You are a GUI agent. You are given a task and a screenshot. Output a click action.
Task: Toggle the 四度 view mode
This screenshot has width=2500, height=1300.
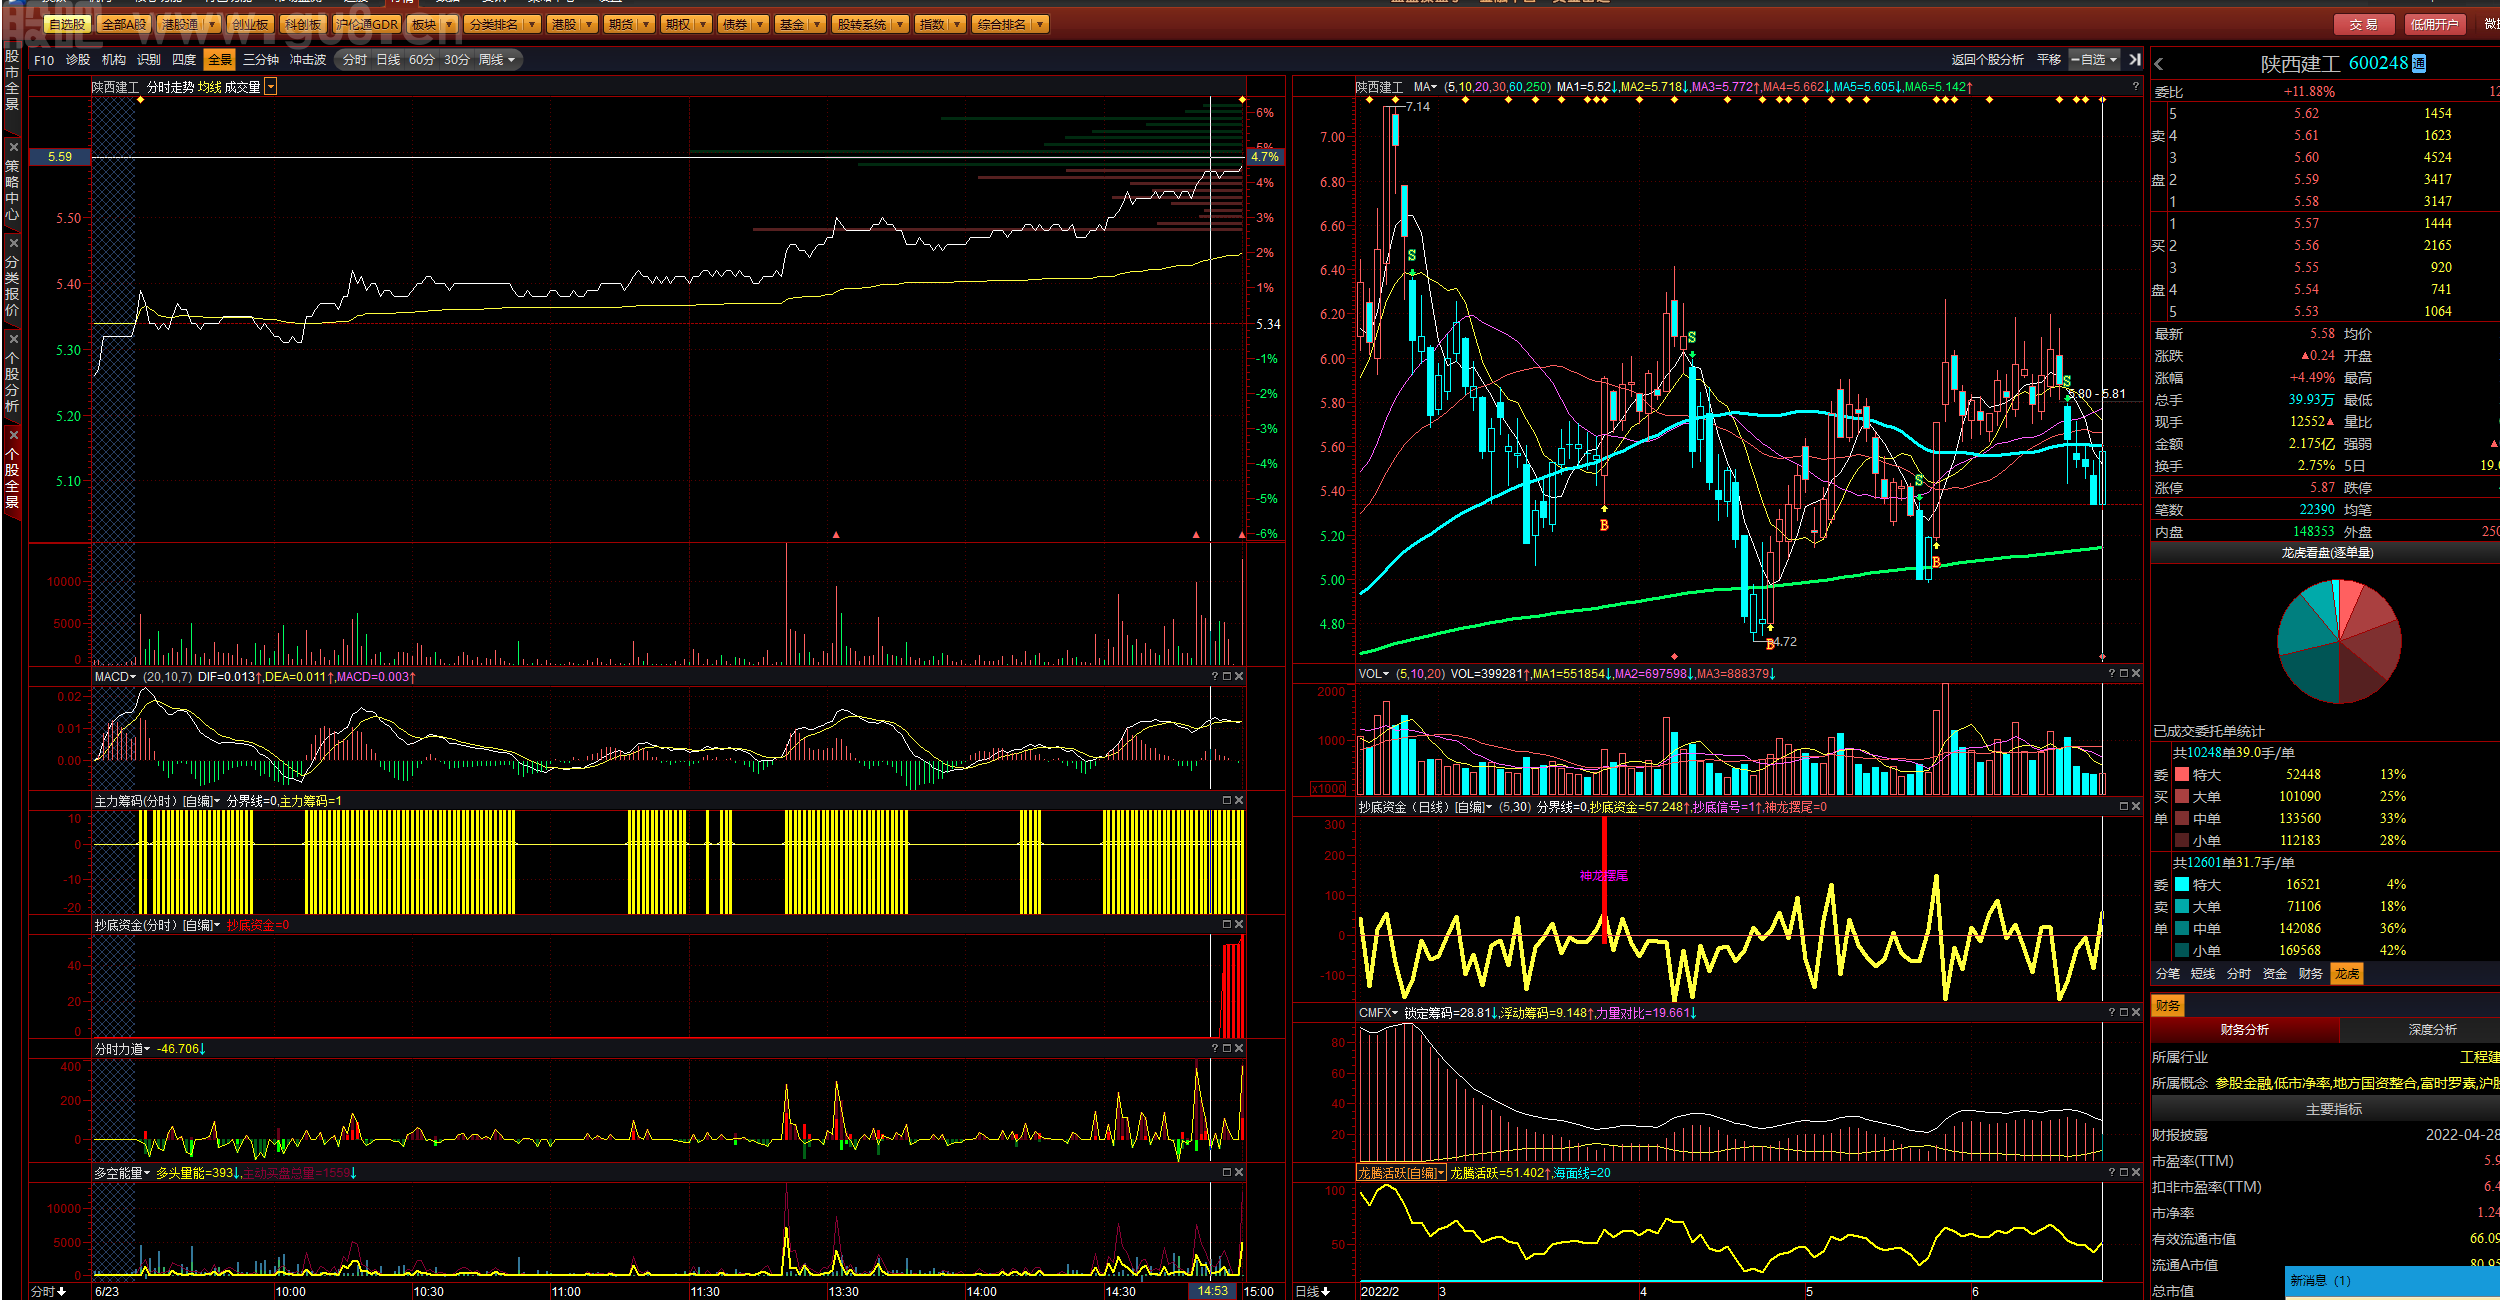(x=184, y=60)
